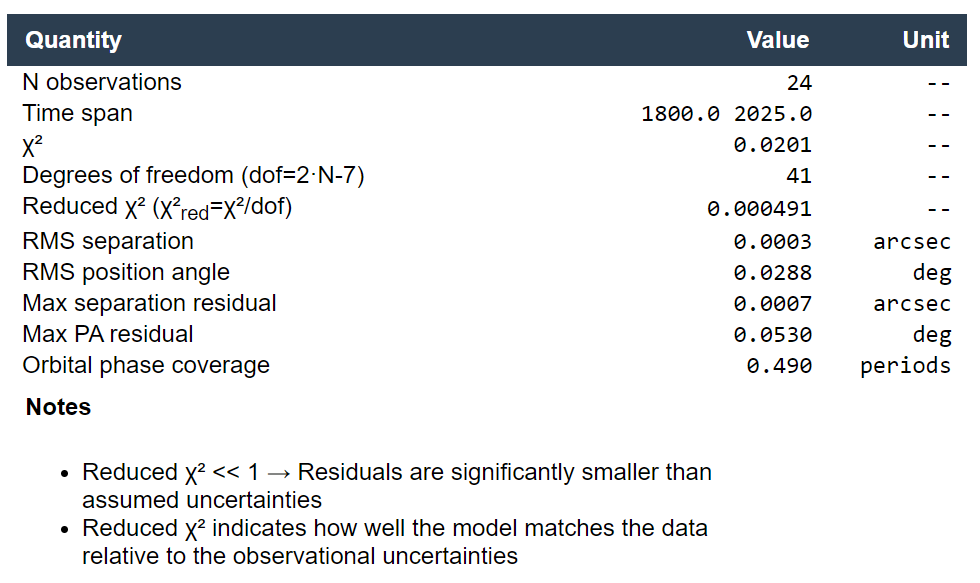The height and width of the screenshot is (583, 980).
Task: Select the Degrees of freedom row label
Action: [193, 176]
